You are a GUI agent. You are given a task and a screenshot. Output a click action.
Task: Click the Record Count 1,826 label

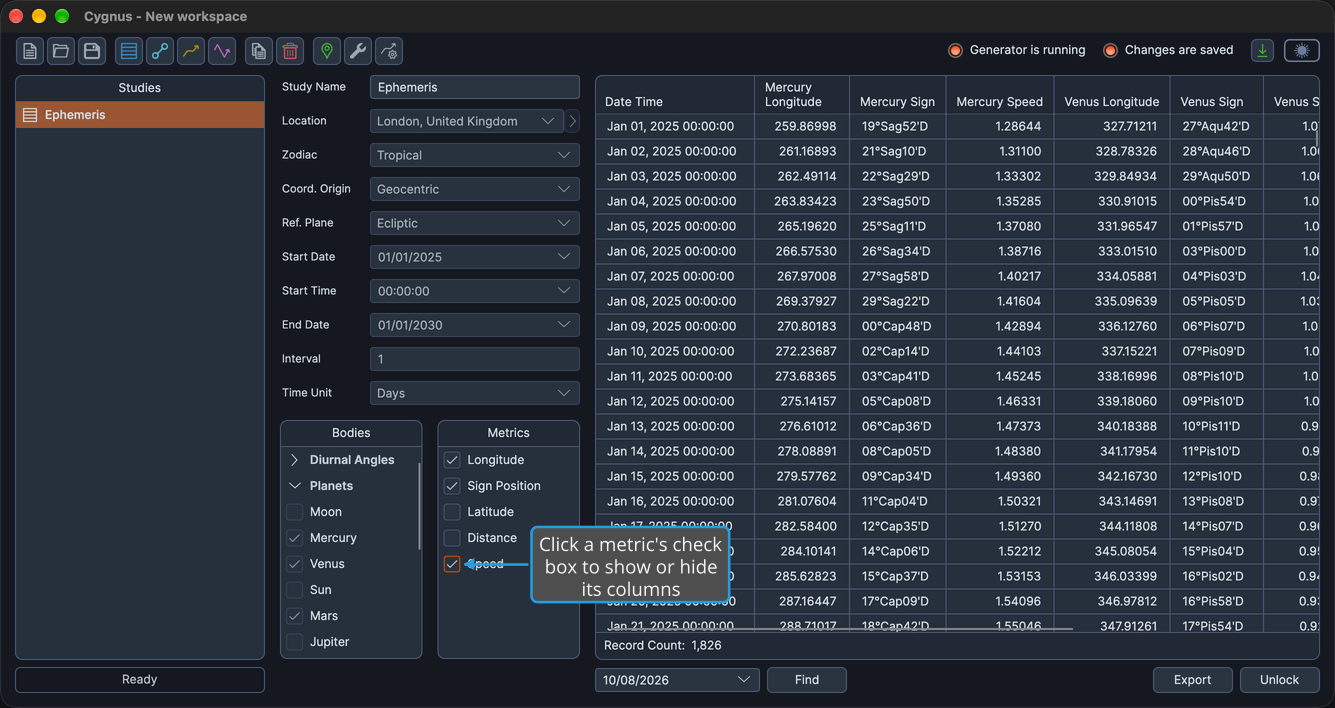[663, 646]
